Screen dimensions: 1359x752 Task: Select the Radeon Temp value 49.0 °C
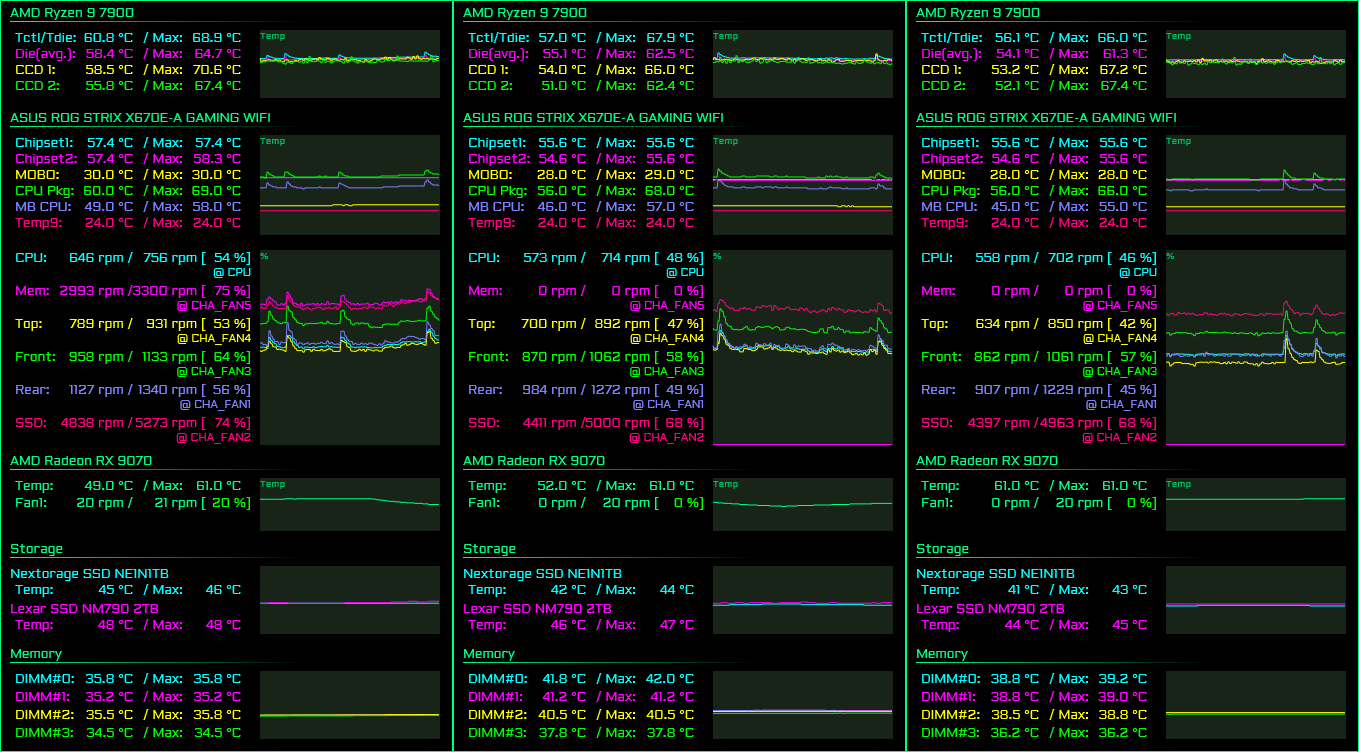[x=109, y=486]
